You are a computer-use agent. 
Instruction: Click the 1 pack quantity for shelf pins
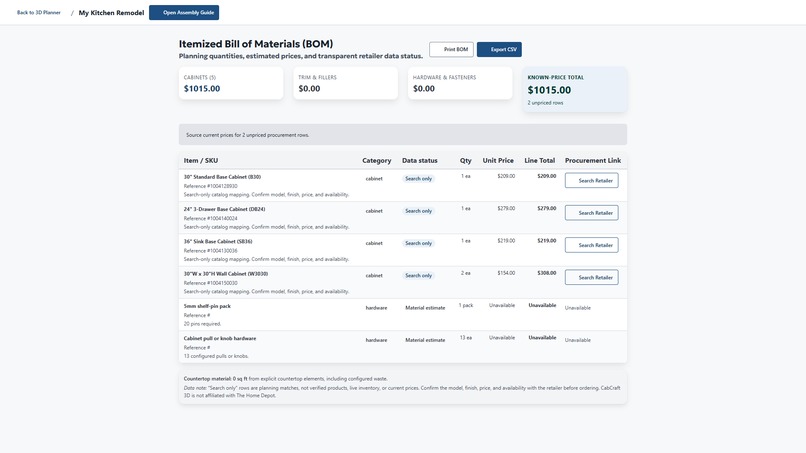pyautogui.click(x=466, y=305)
